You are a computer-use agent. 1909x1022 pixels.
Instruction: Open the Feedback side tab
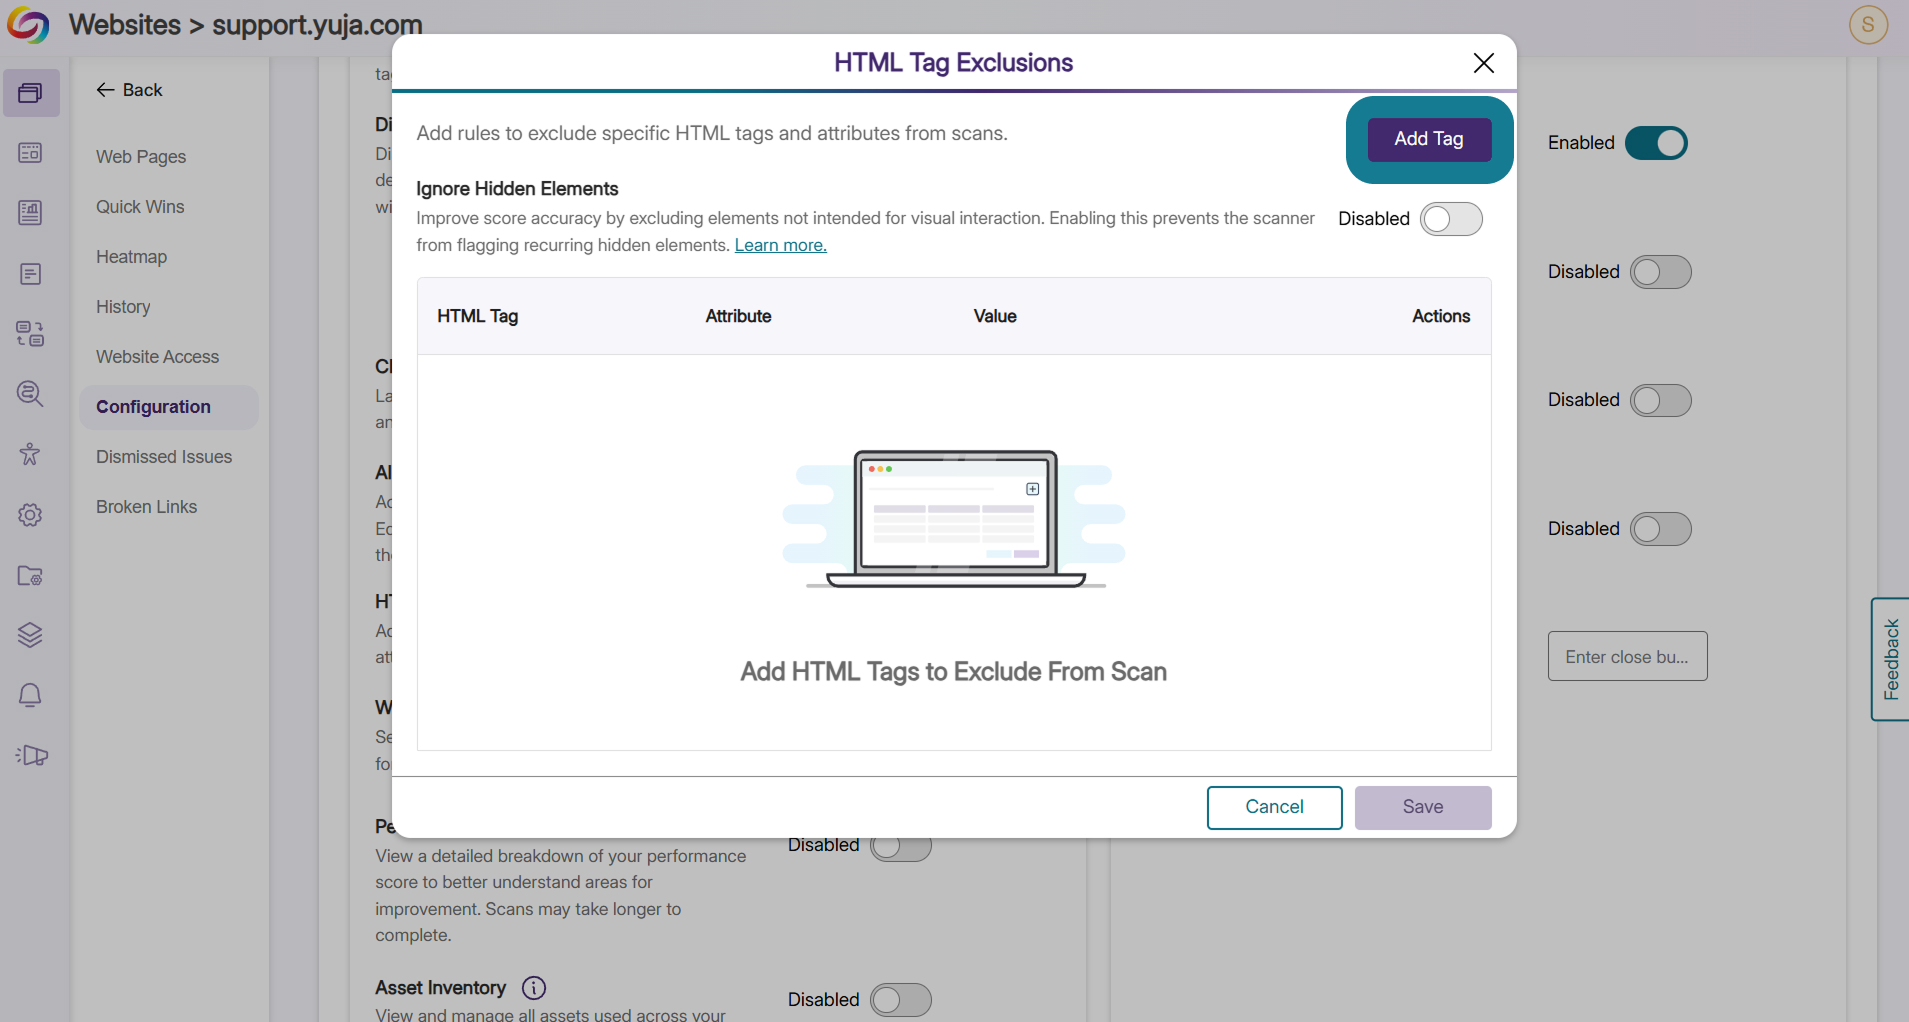(1890, 659)
